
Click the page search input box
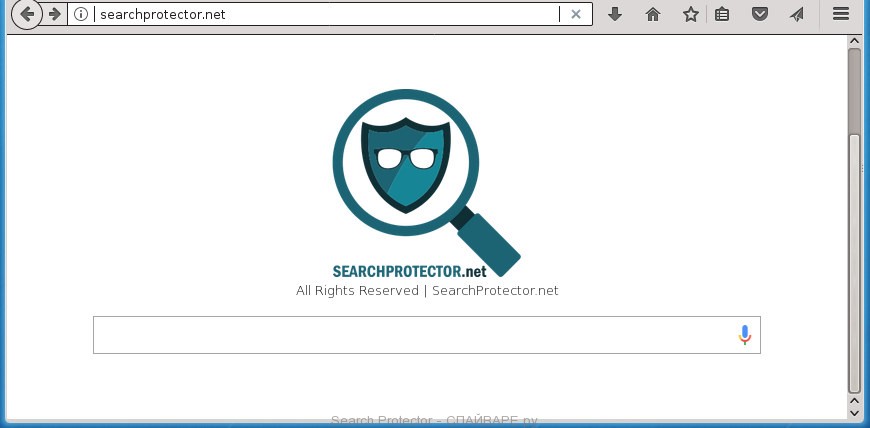[x=427, y=335]
